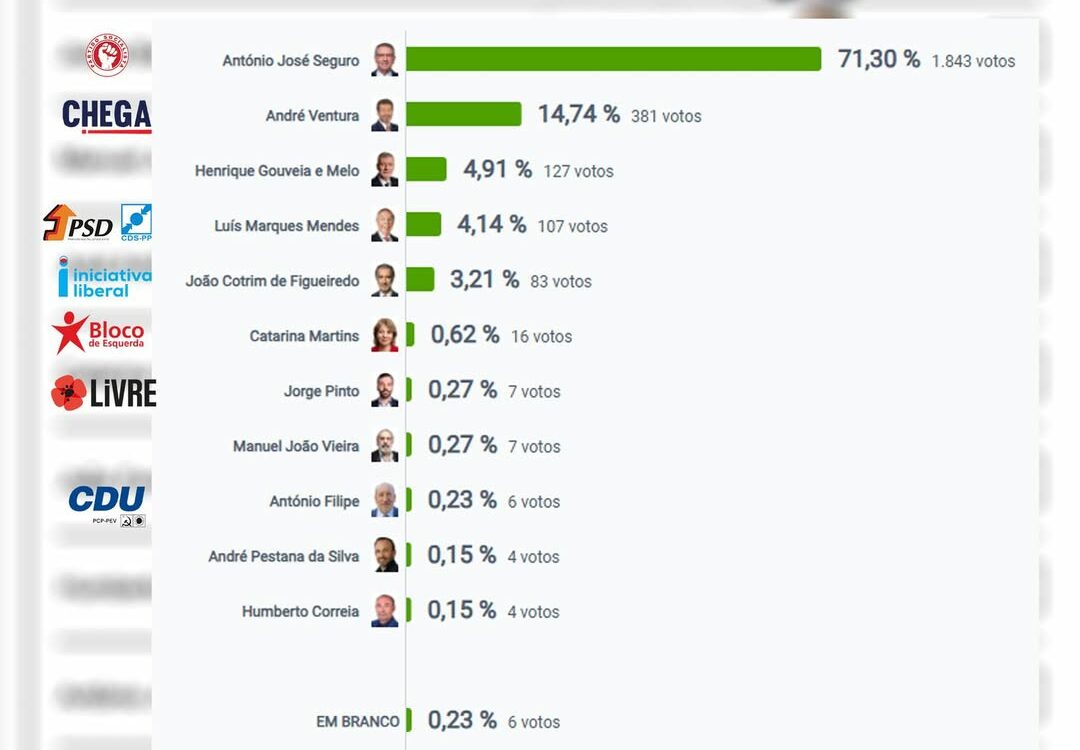Click the 71,30 % green result bar
This screenshot has height=750, width=1080.
pos(613,59)
